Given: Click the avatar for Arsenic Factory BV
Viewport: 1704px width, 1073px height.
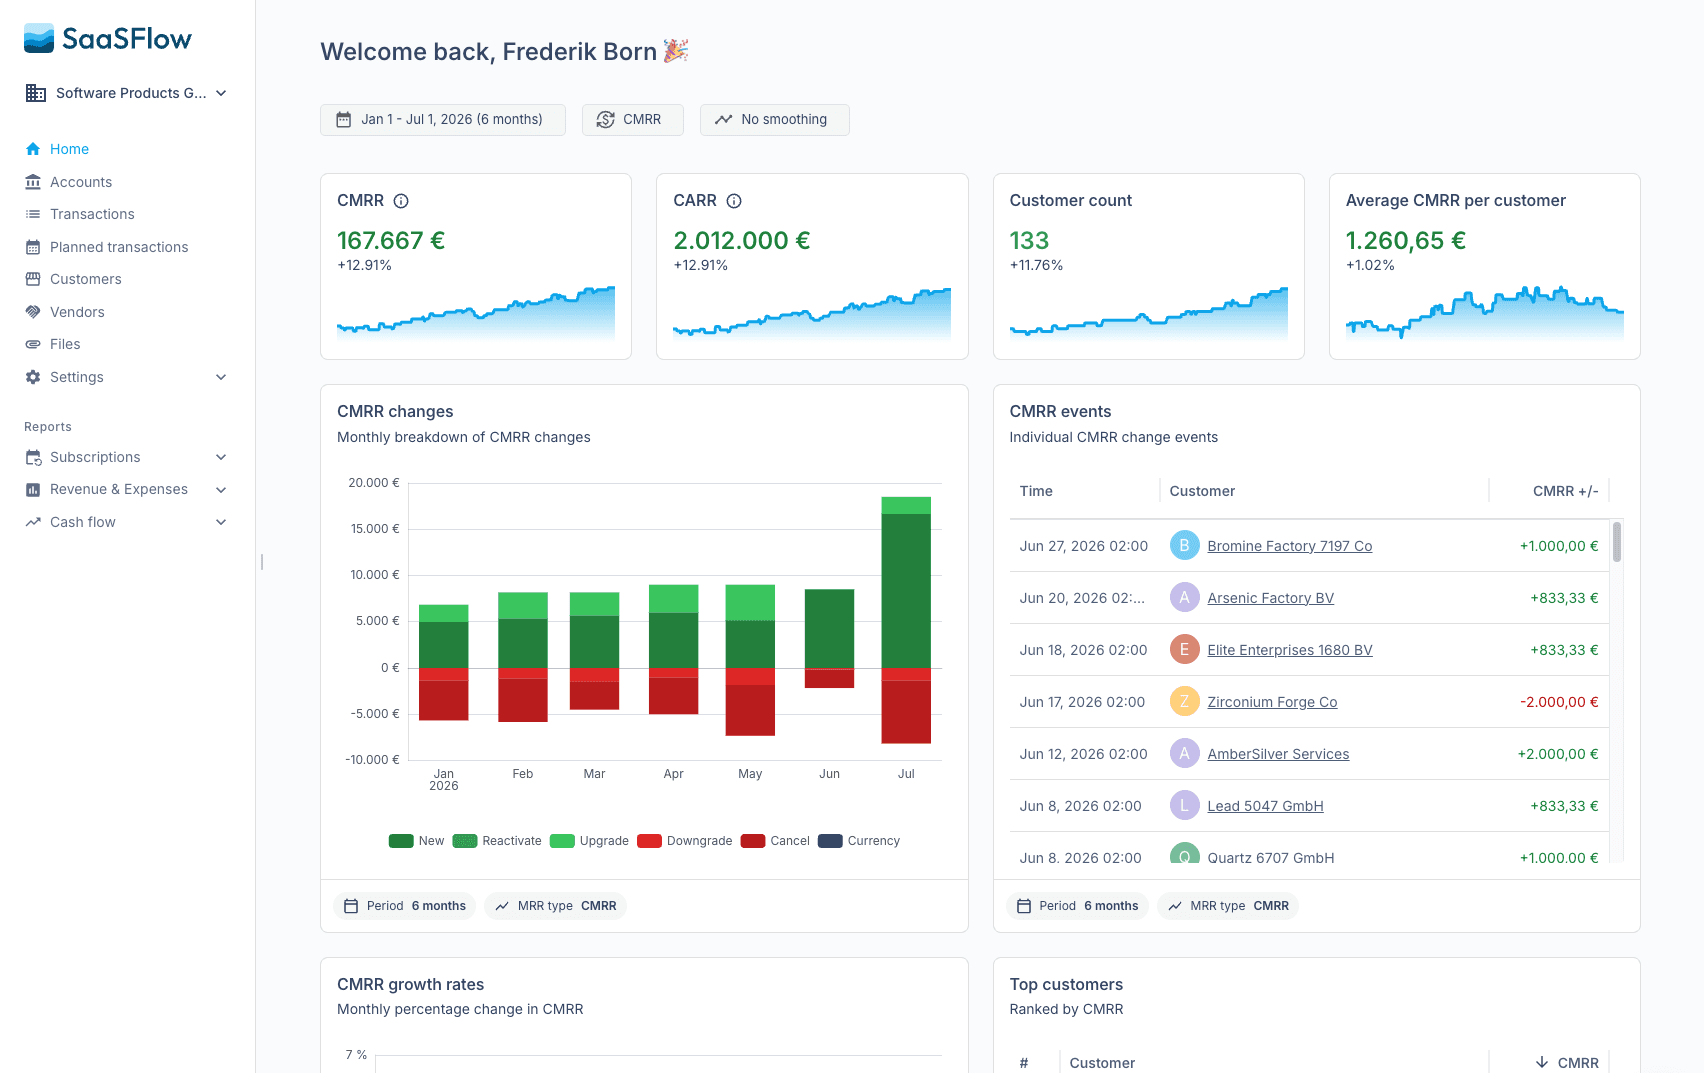Looking at the screenshot, I should coord(1184,597).
